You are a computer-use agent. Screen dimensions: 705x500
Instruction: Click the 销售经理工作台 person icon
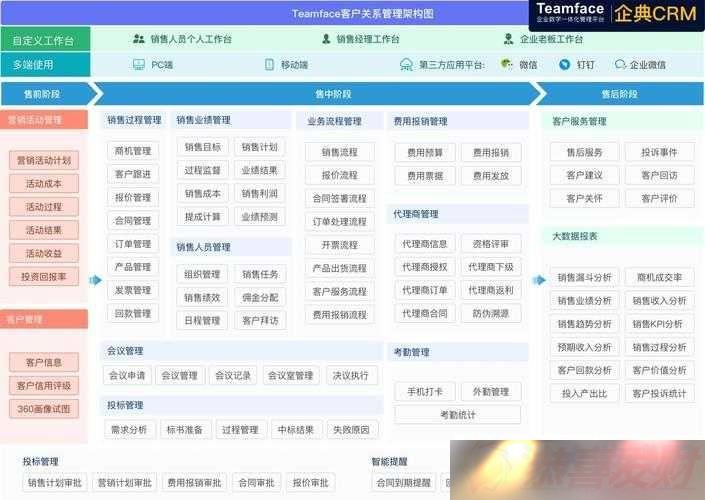(326, 39)
